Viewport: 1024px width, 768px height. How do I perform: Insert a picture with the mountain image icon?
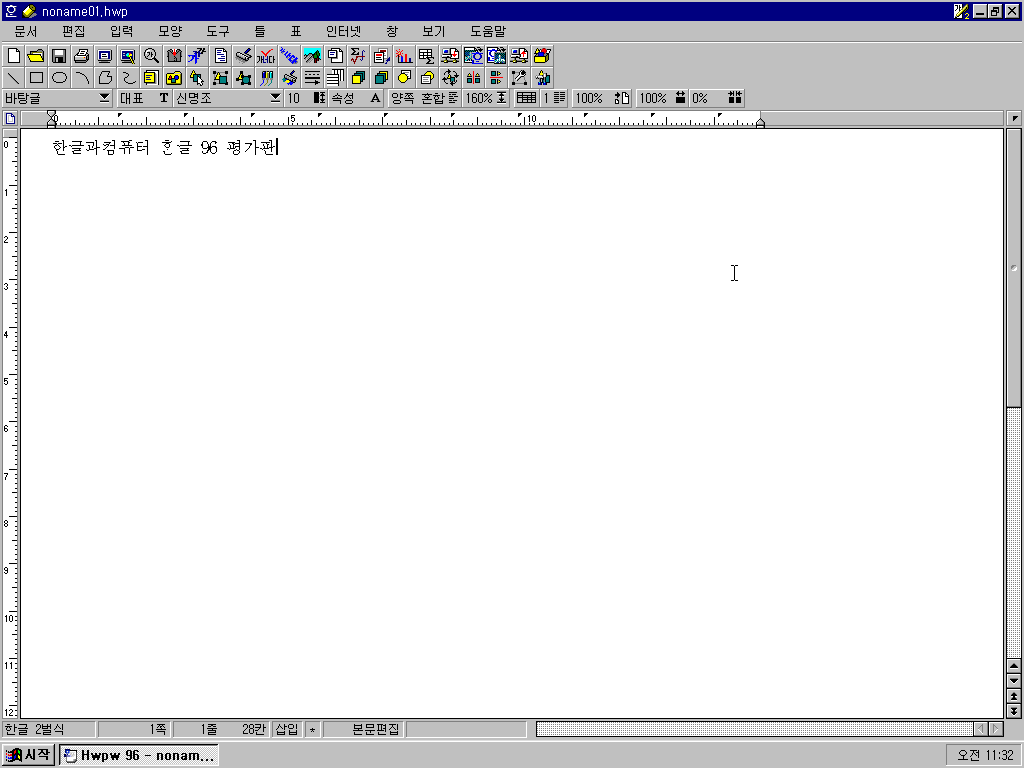(x=312, y=56)
